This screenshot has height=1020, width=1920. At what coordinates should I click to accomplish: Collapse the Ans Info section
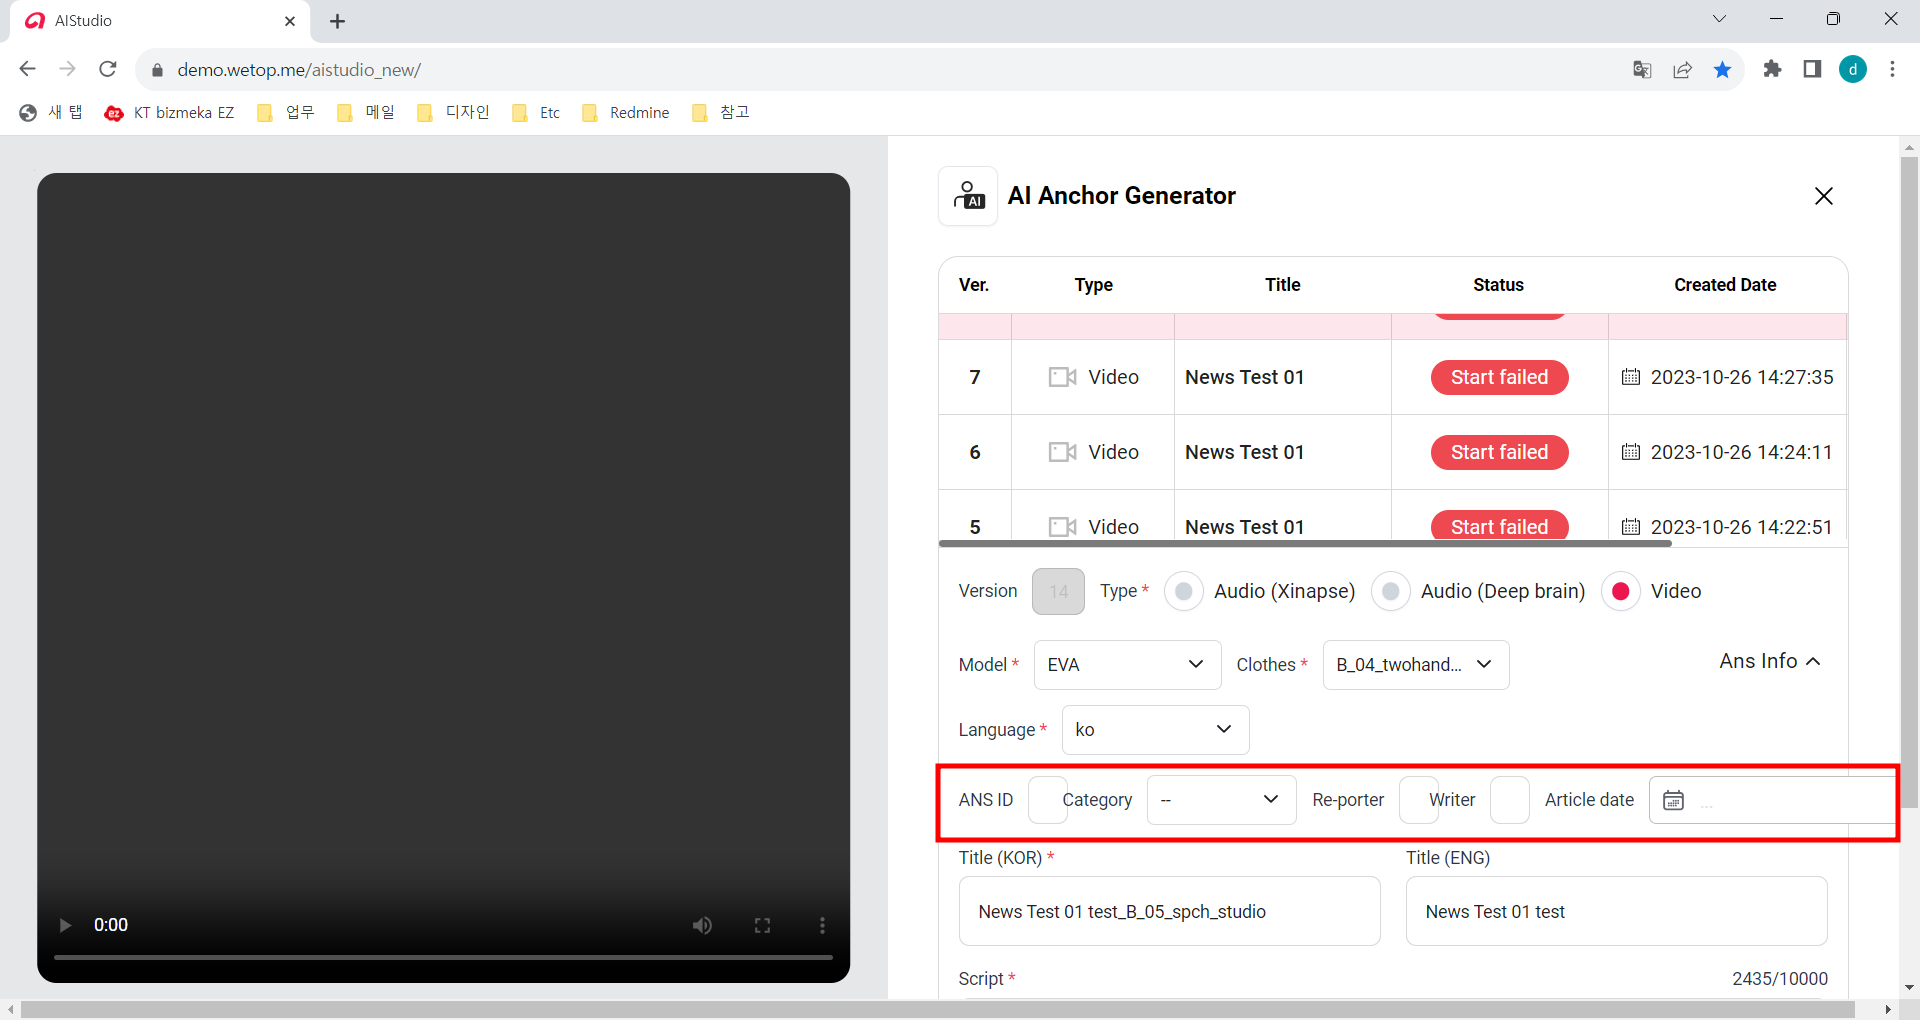1769,661
